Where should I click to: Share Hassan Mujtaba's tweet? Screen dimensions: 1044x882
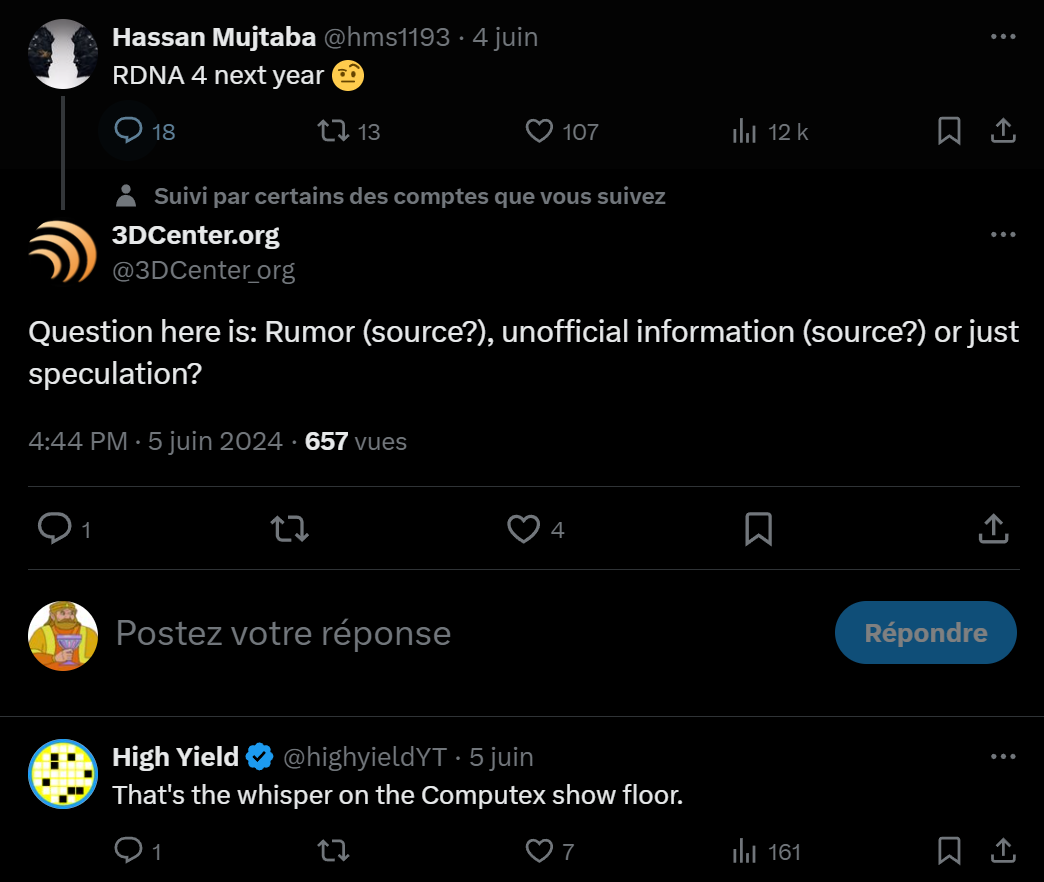point(1003,131)
